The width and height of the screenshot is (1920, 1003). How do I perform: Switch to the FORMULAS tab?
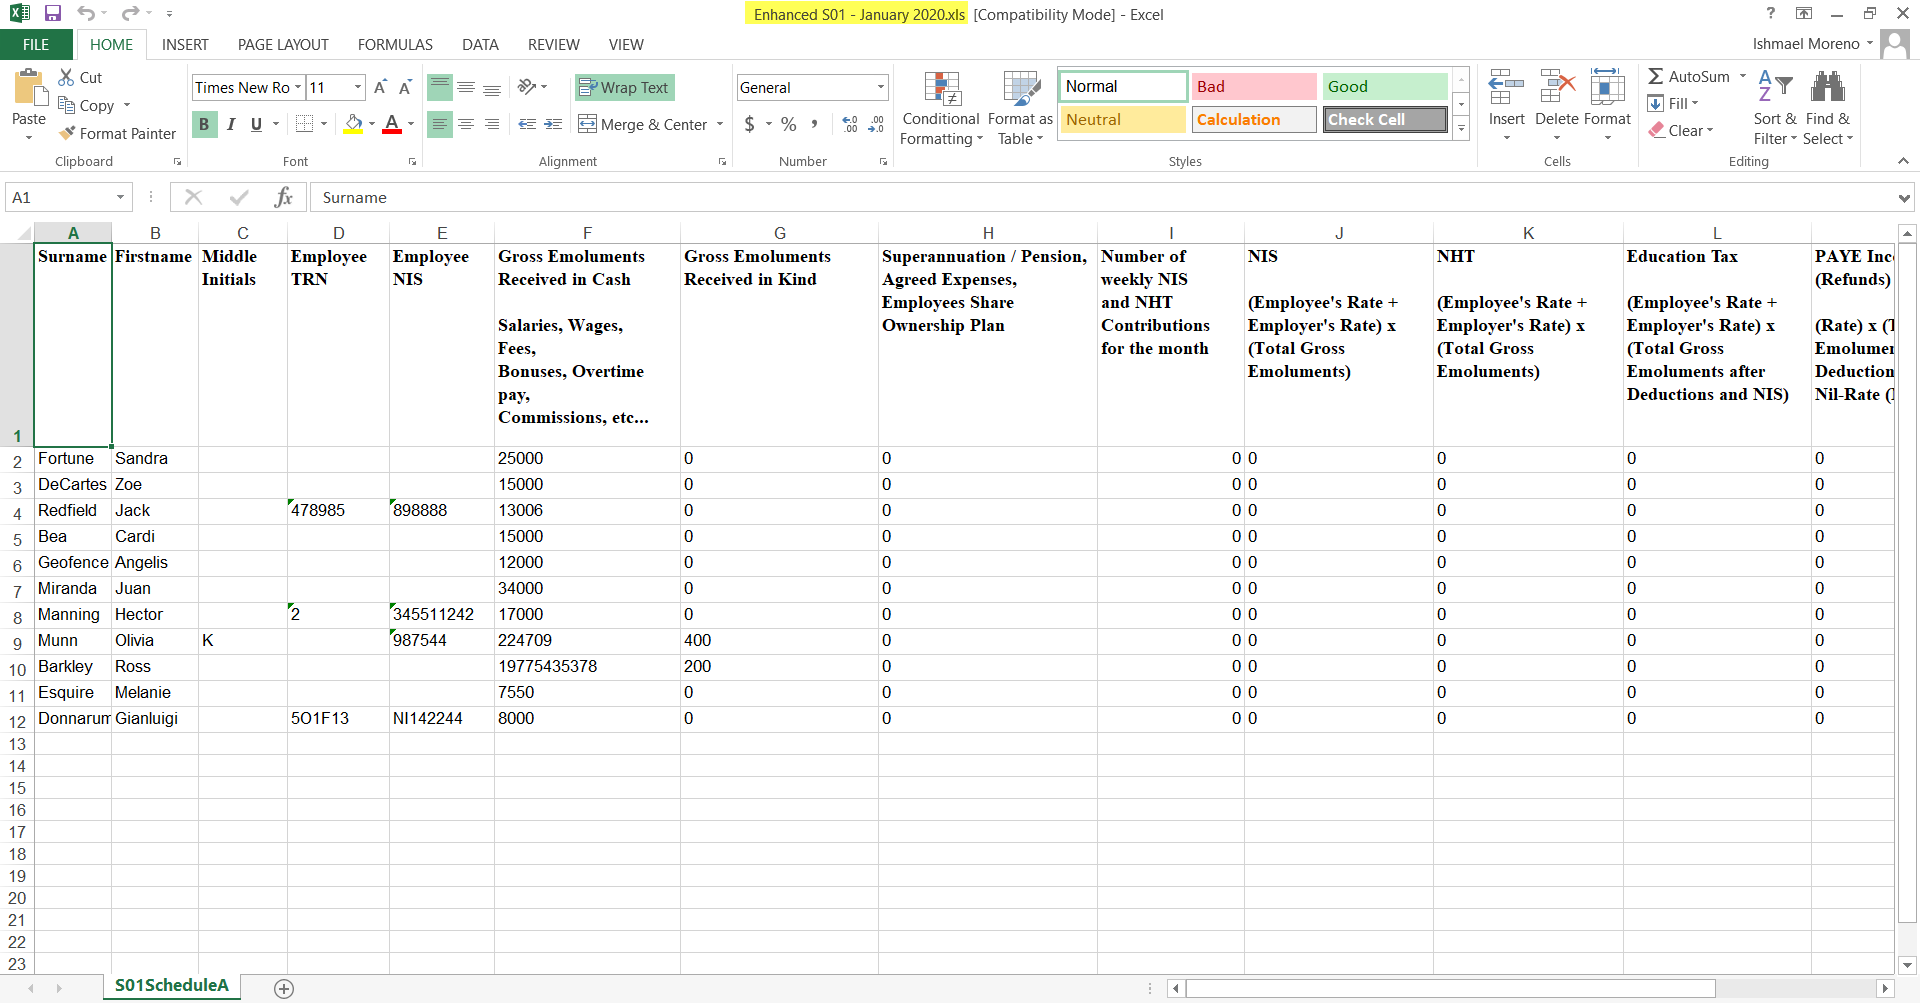(x=395, y=44)
